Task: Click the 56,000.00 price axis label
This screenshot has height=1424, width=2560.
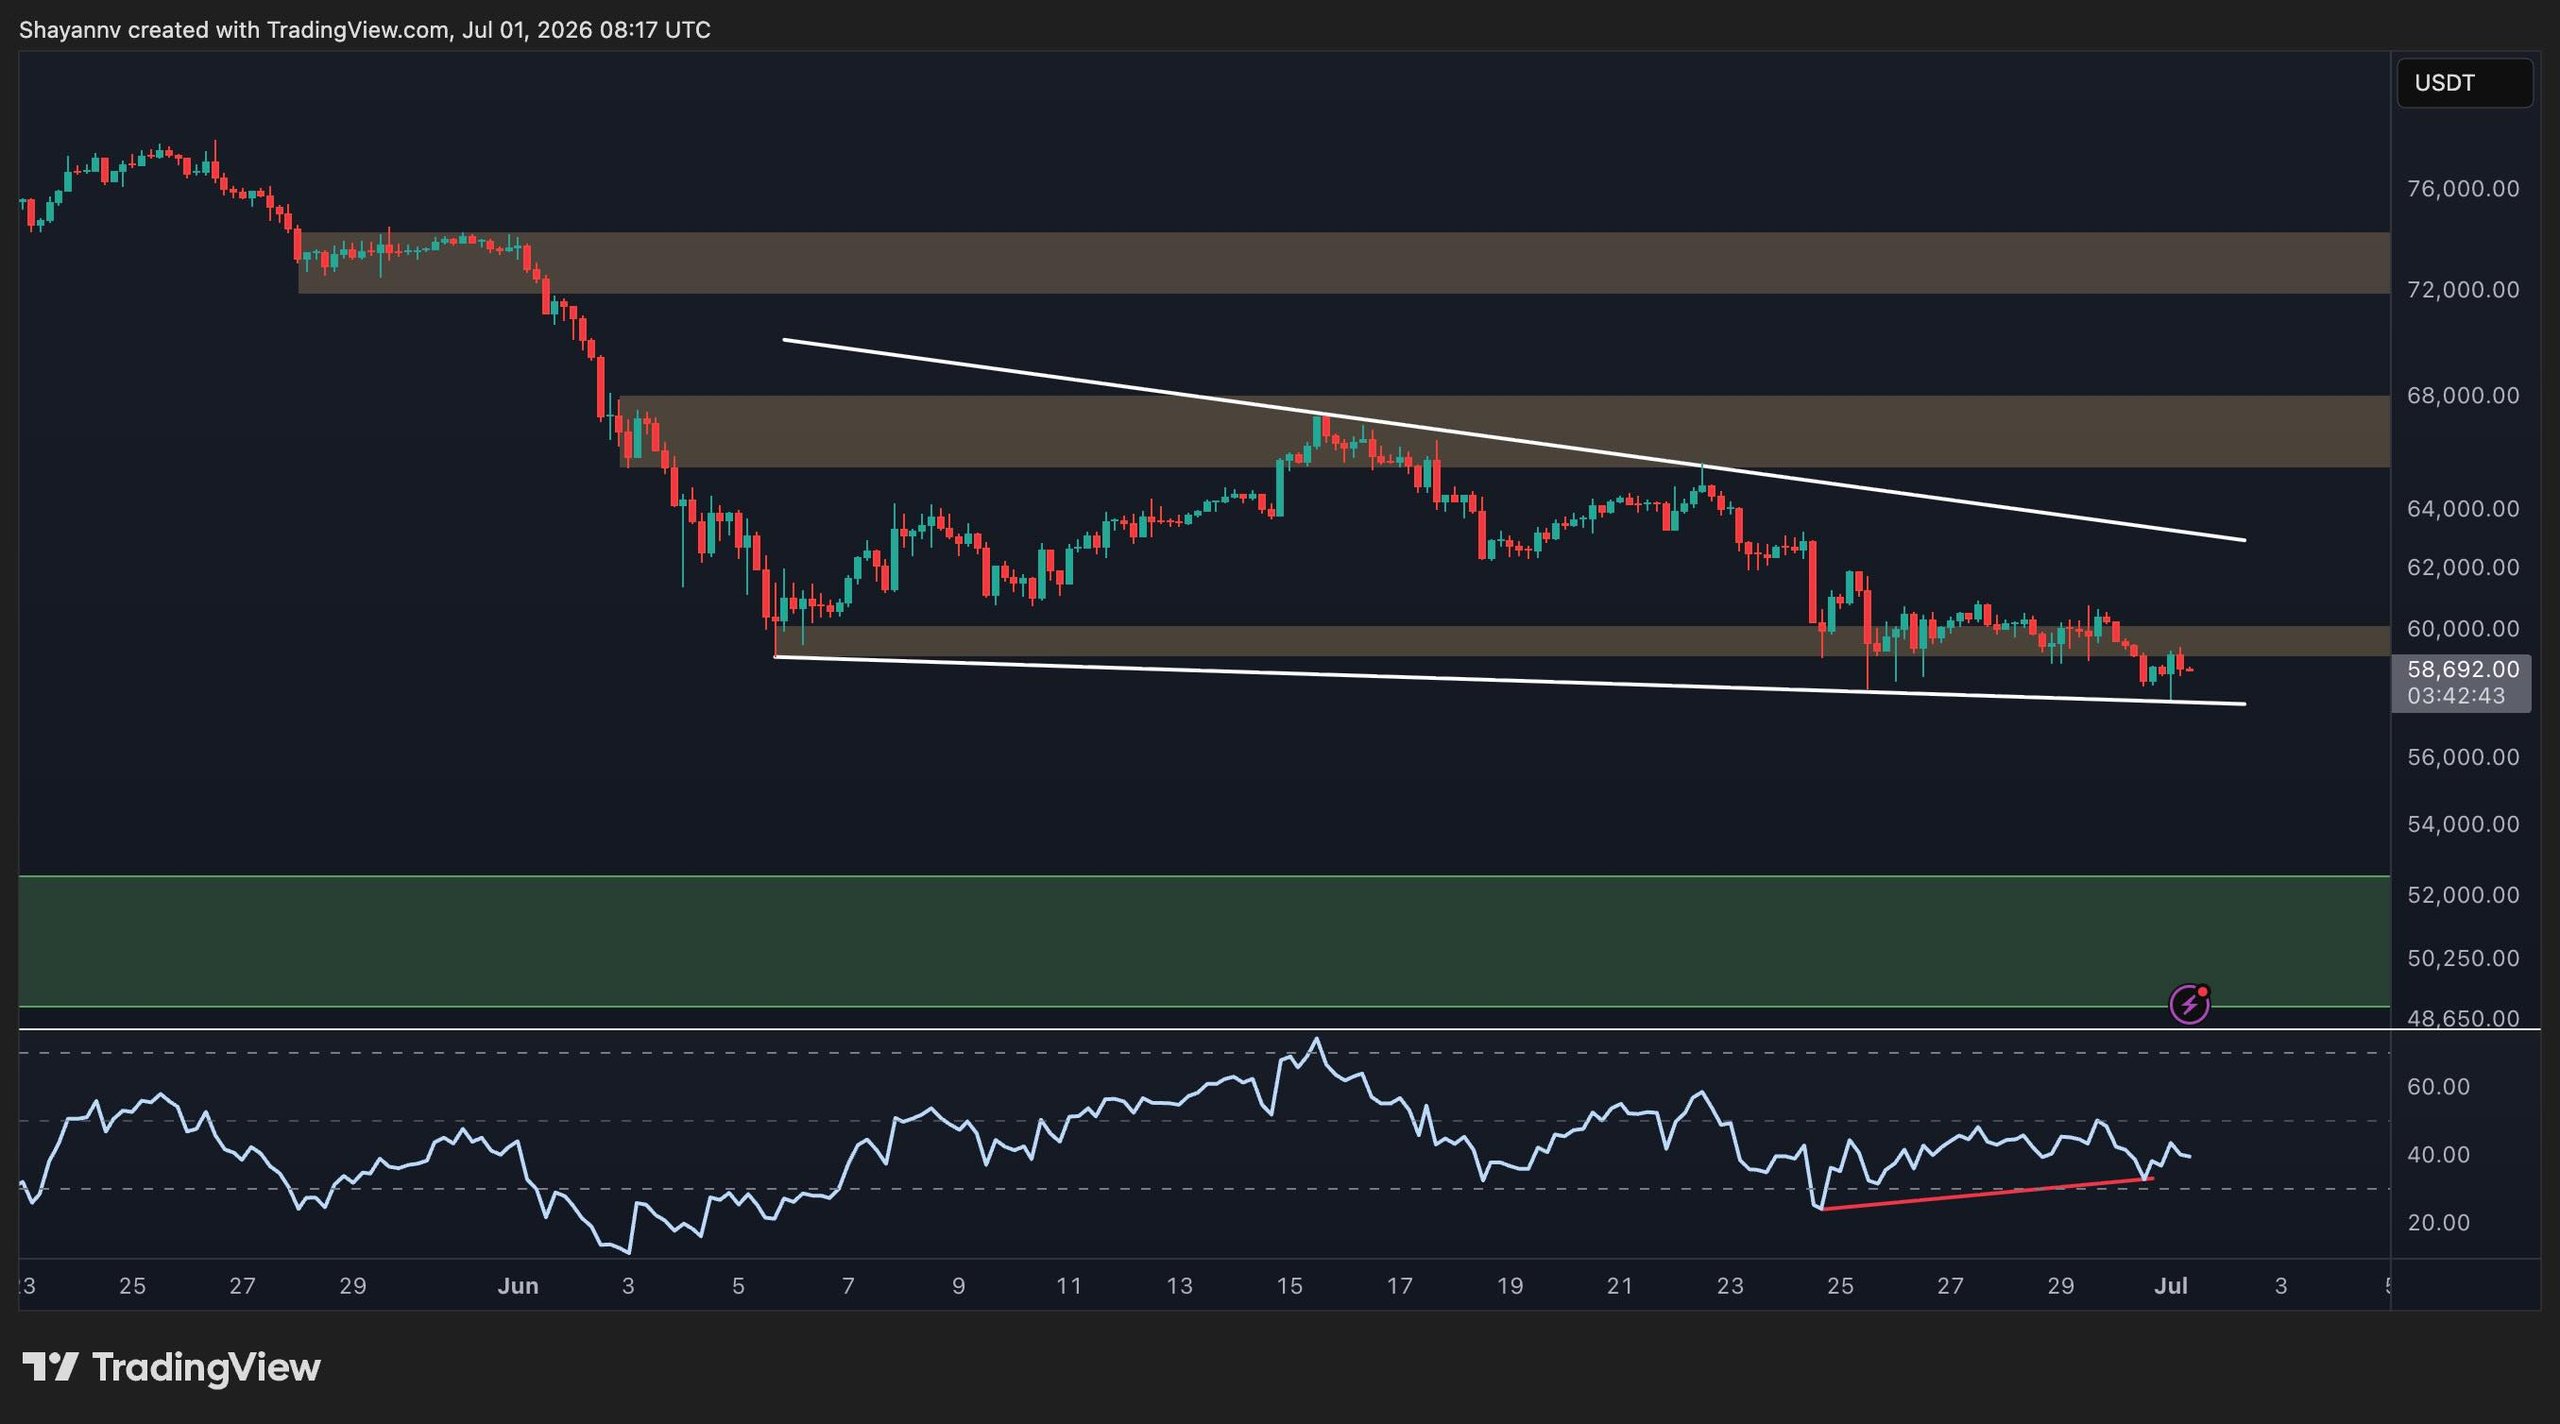Action: [2463, 758]
